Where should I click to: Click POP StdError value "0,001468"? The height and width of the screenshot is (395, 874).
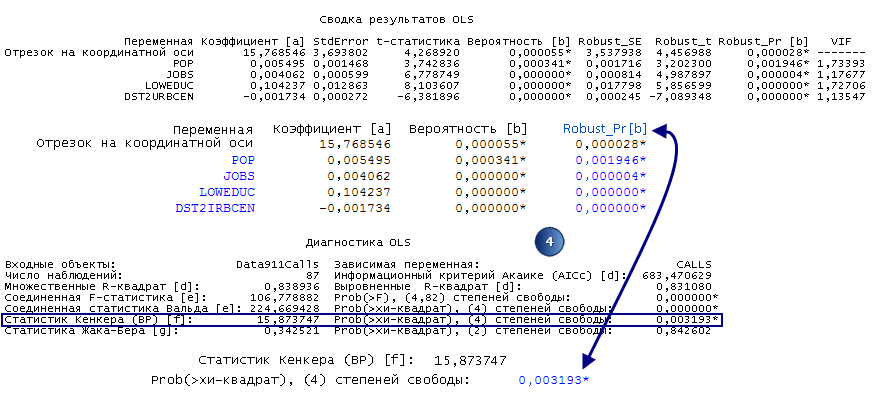(x=341, y=64)
